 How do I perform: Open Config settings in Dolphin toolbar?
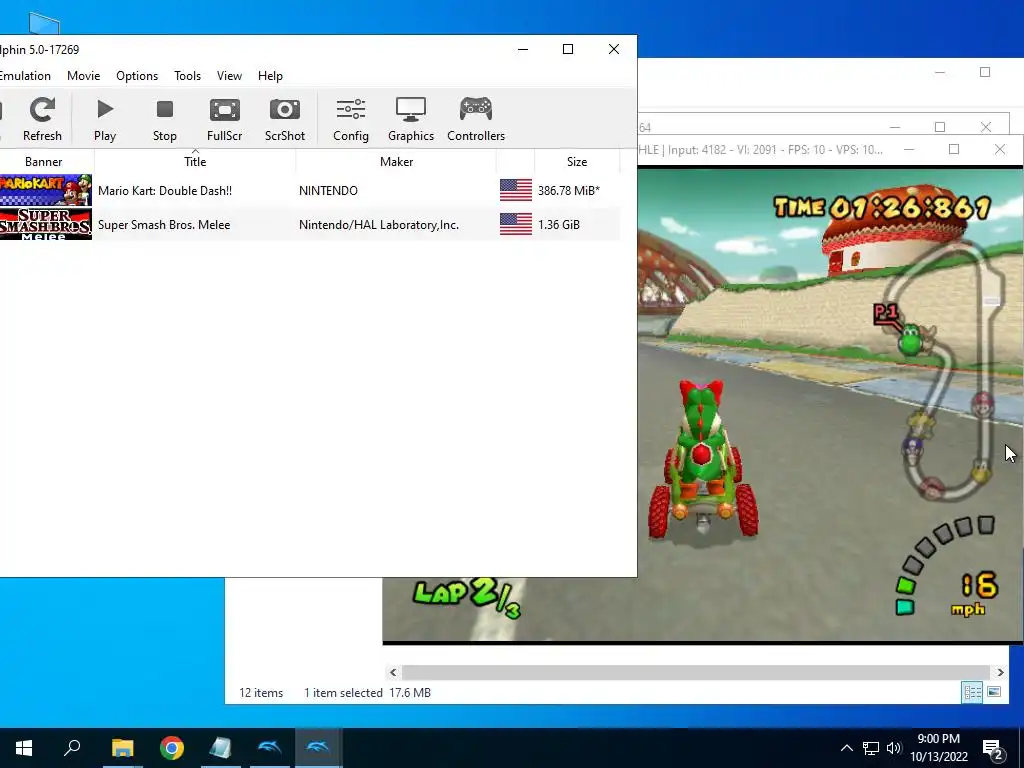click(x=351, y=118)
